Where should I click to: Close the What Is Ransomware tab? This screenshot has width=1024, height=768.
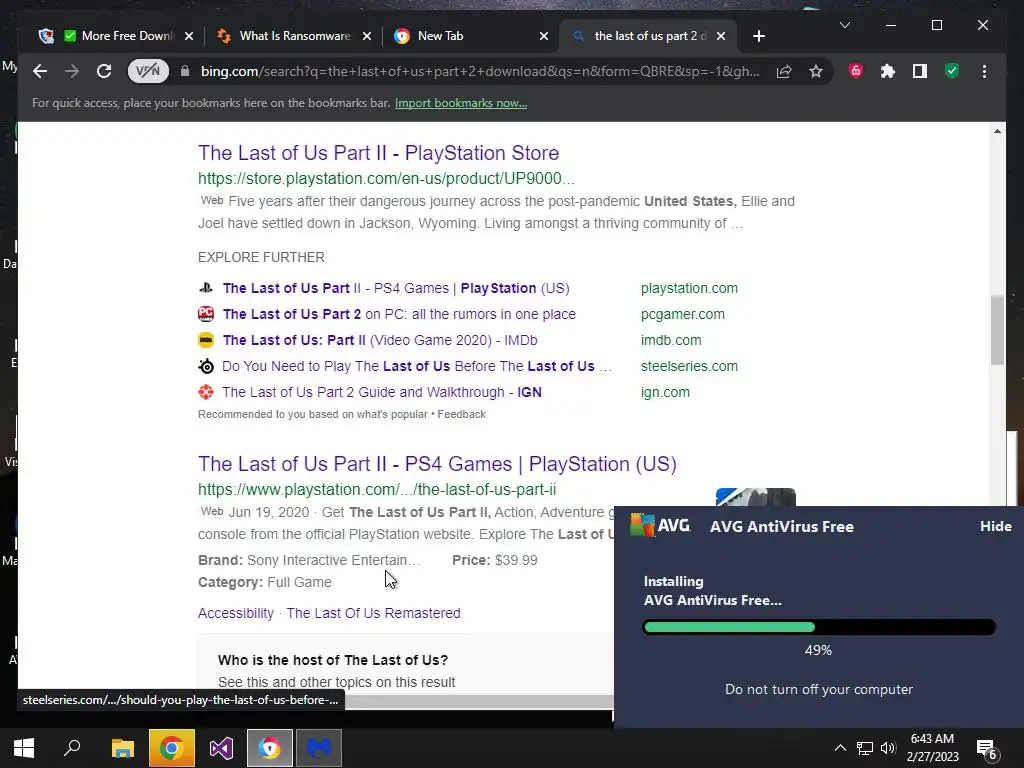coord(367,36)
